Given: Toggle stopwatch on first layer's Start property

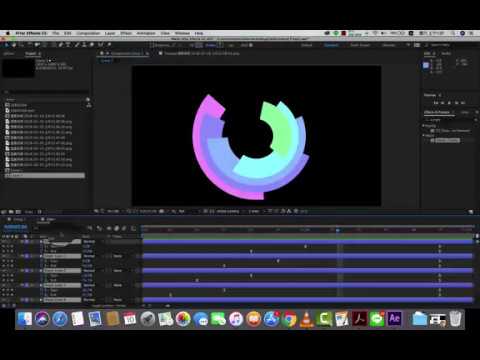Looking at the screenshot, I should click(47, 246).
